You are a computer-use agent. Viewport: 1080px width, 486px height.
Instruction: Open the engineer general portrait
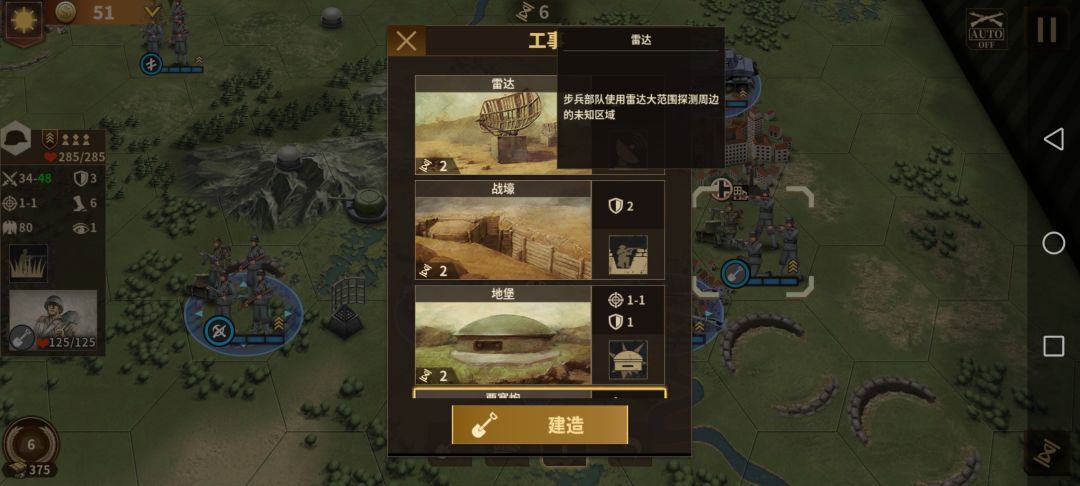tap(53, 319)
